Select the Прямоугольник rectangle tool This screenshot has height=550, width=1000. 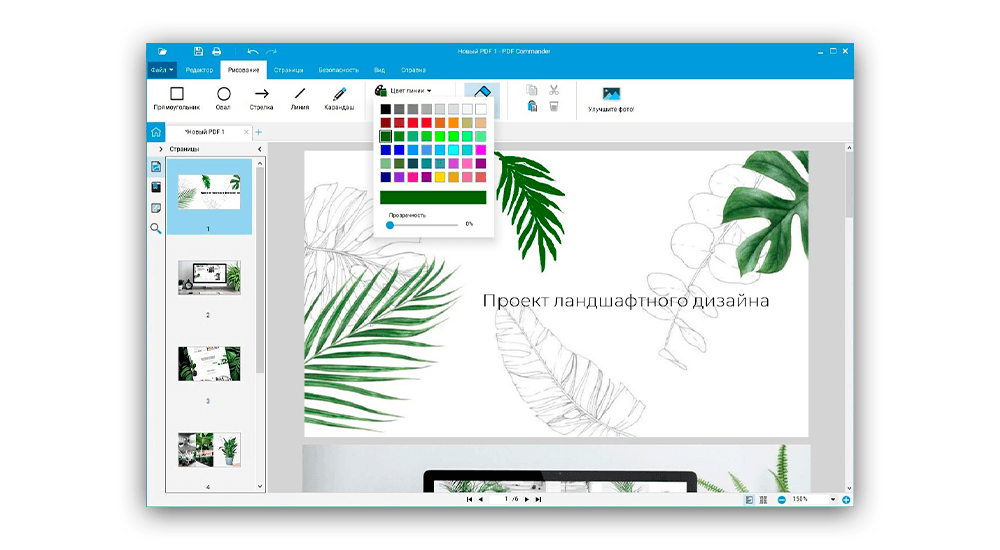coord(176,98)
